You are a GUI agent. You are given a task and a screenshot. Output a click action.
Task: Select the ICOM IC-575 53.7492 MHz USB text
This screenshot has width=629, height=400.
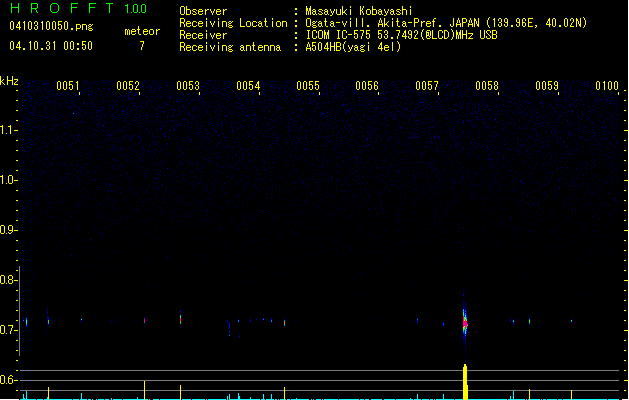[x=401, y=35]
